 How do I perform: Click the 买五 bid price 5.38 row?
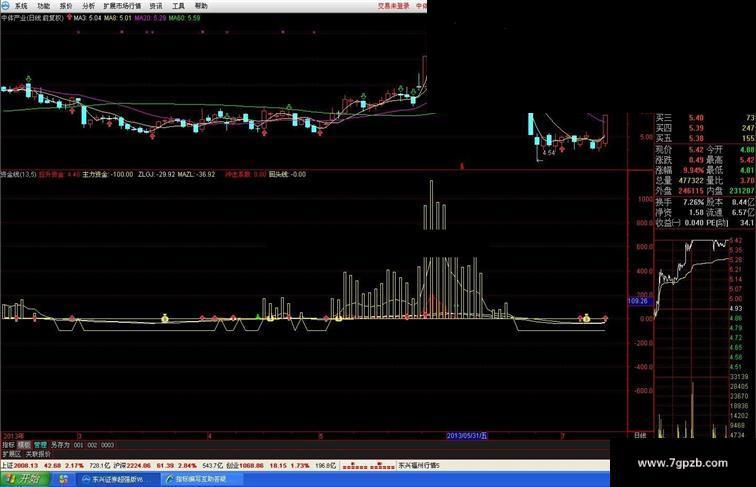(x=705, y=138)
